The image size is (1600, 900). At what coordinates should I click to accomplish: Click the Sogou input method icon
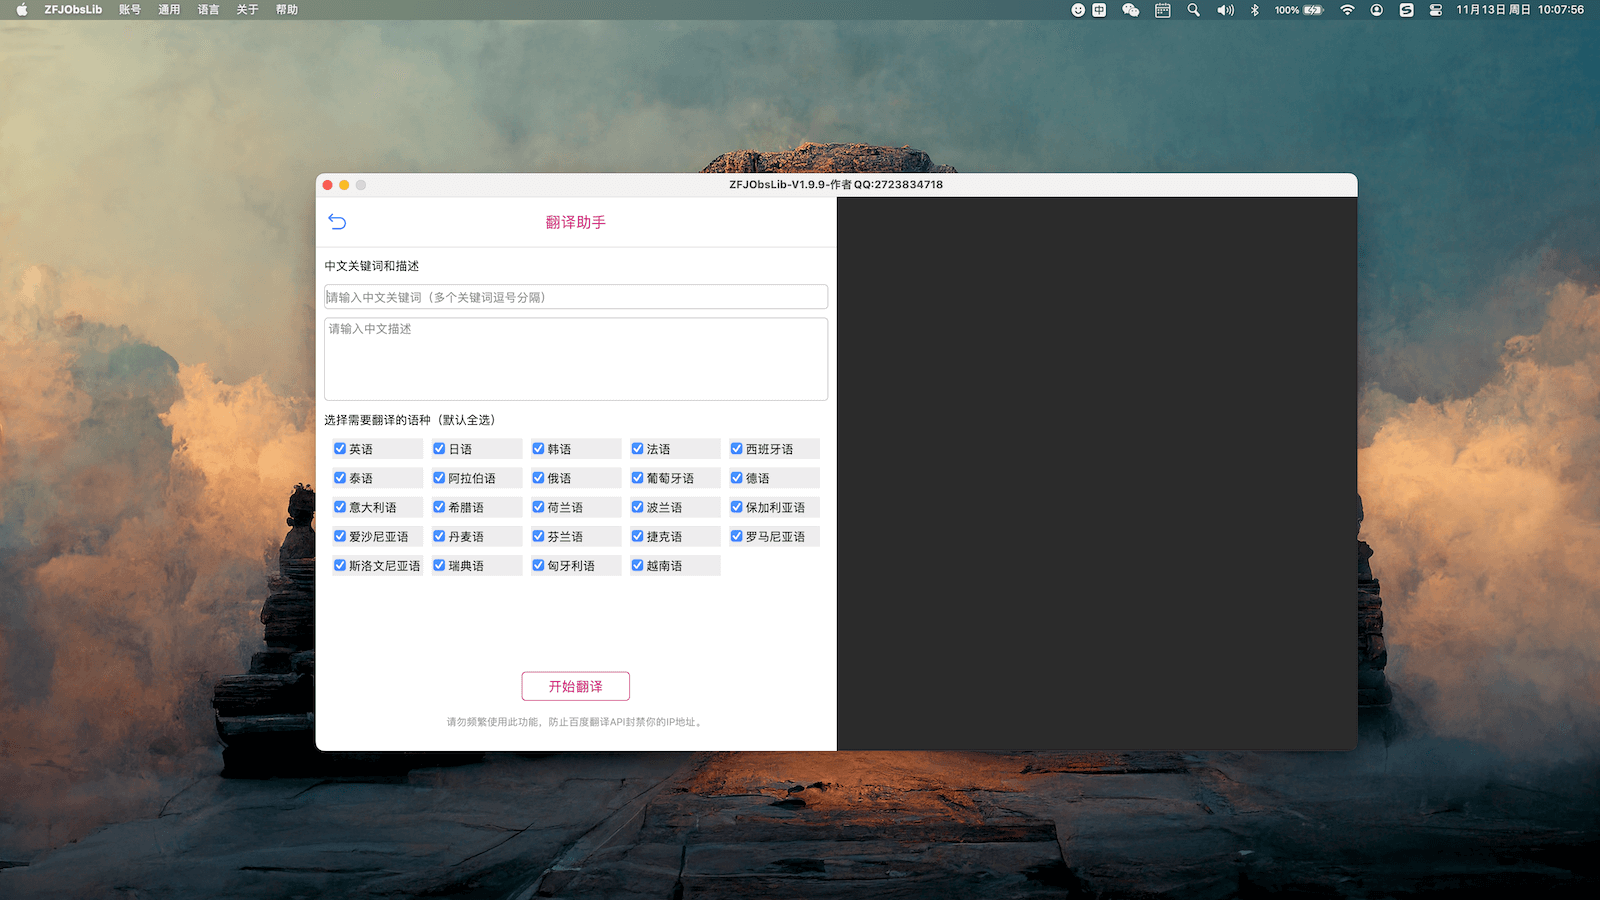1406,10
